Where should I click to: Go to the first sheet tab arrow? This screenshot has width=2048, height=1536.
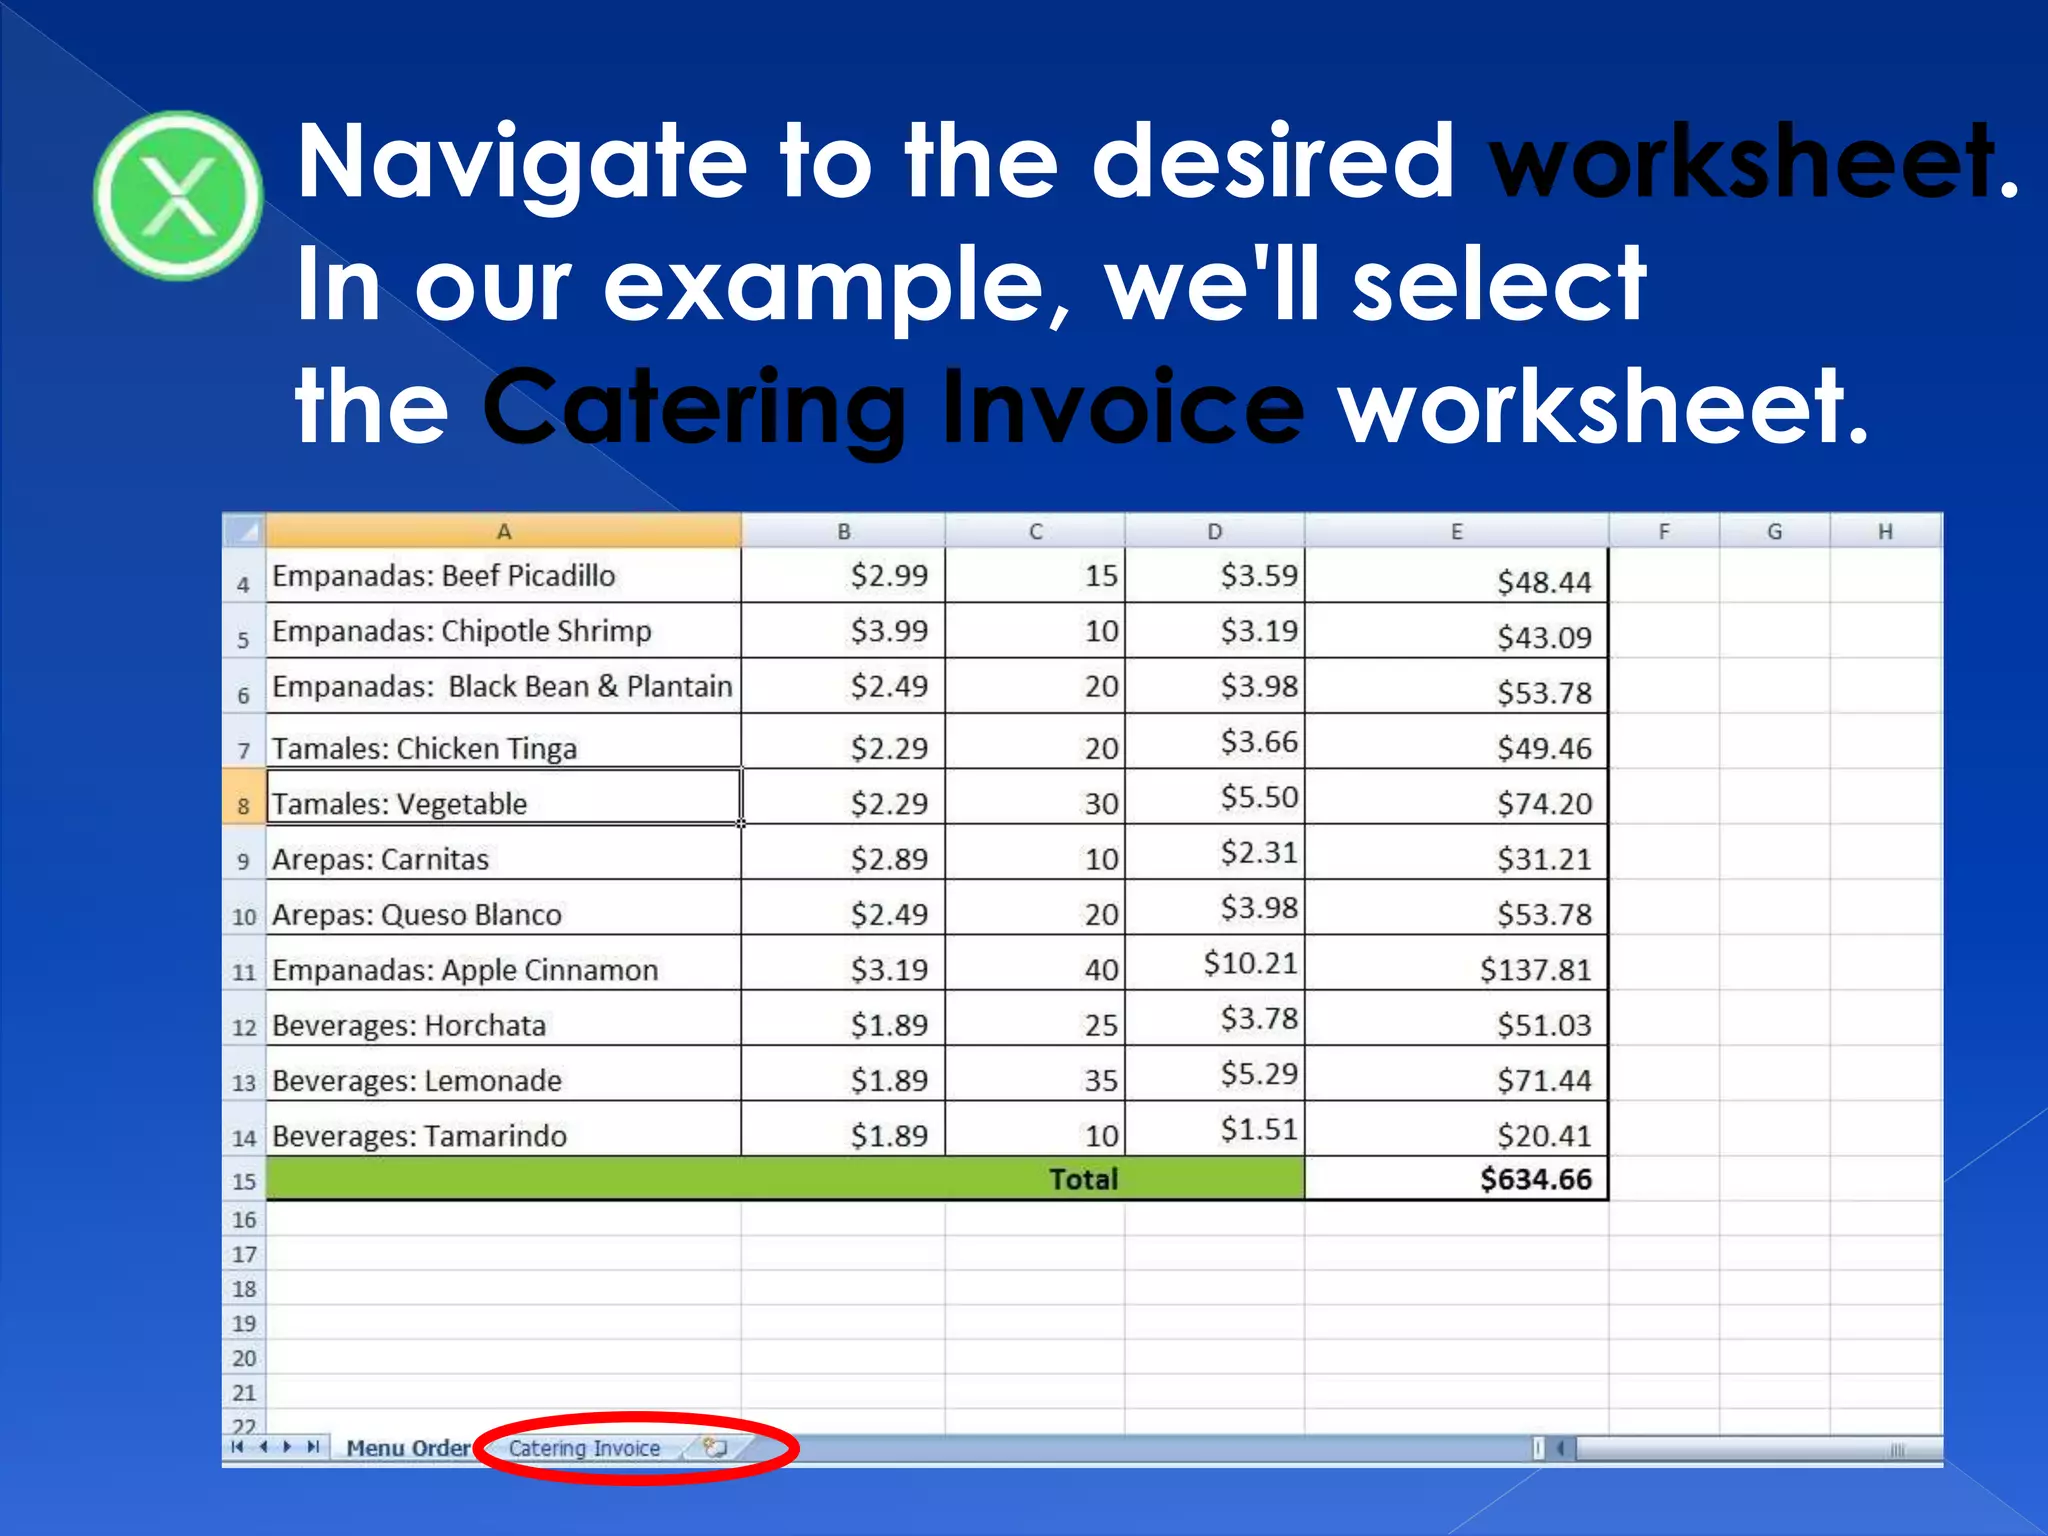pos(237,1447)
